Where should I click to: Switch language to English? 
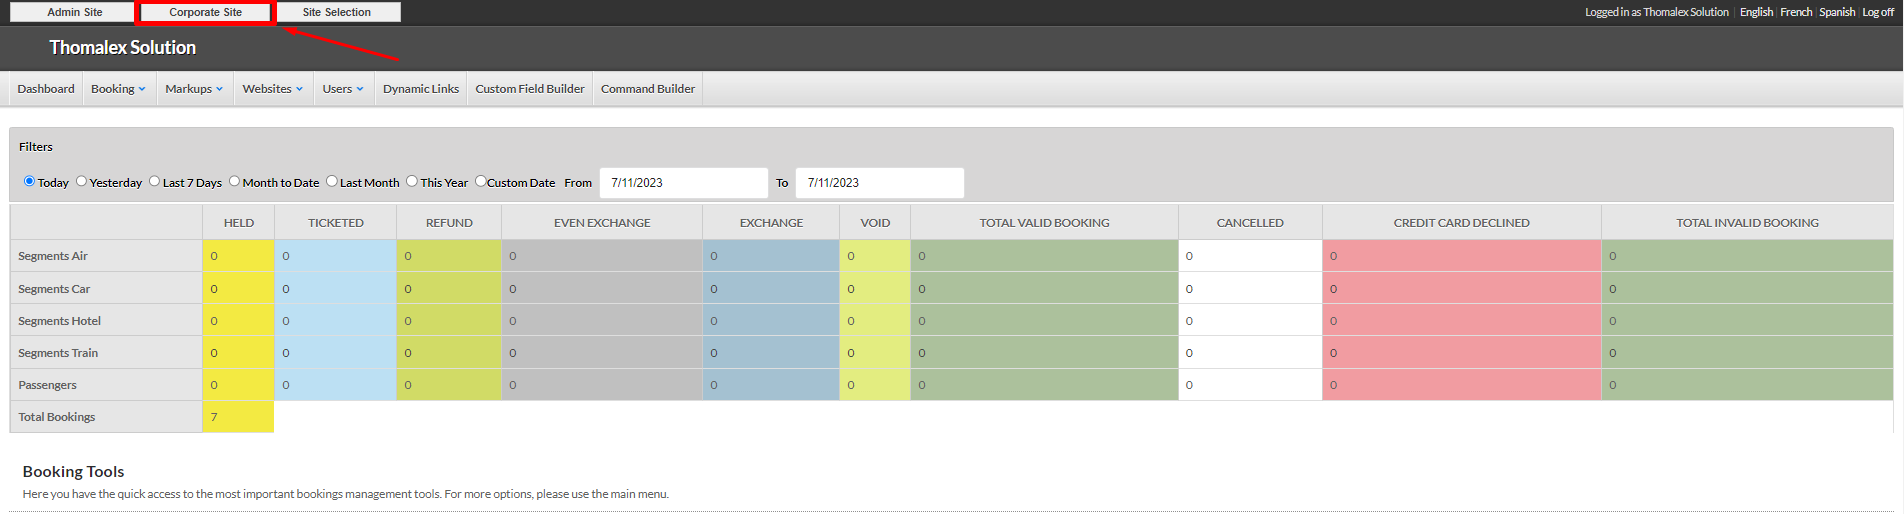pyautogui.click(x=1756, y=12)
